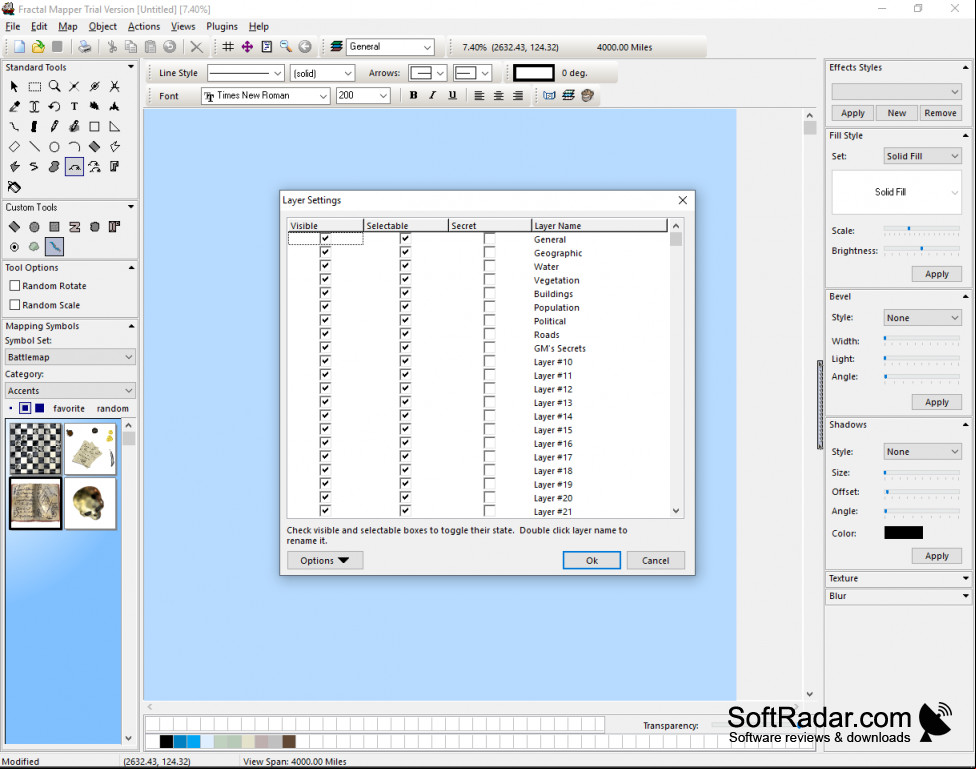Uncheck Visible for the Roads layer
This screenshot has height=769, width=976.
pos(325,334)
